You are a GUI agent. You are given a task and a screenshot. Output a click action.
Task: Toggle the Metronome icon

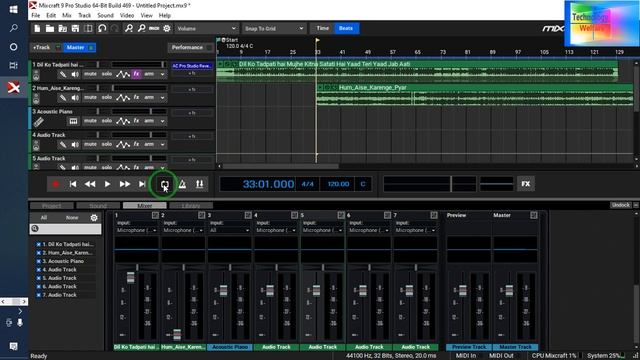click(182, 184)
